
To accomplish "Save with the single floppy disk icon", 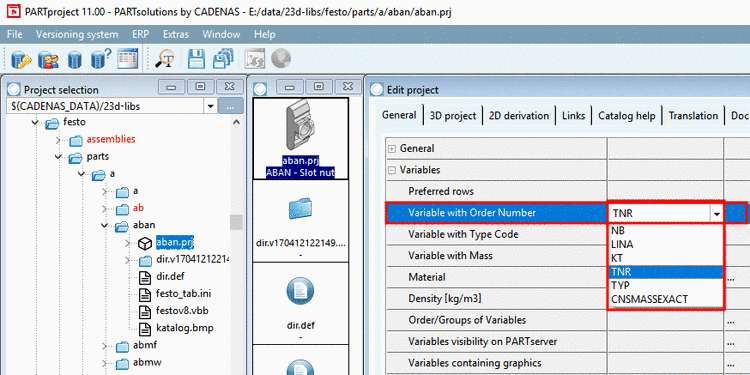I will click(196, 59).
